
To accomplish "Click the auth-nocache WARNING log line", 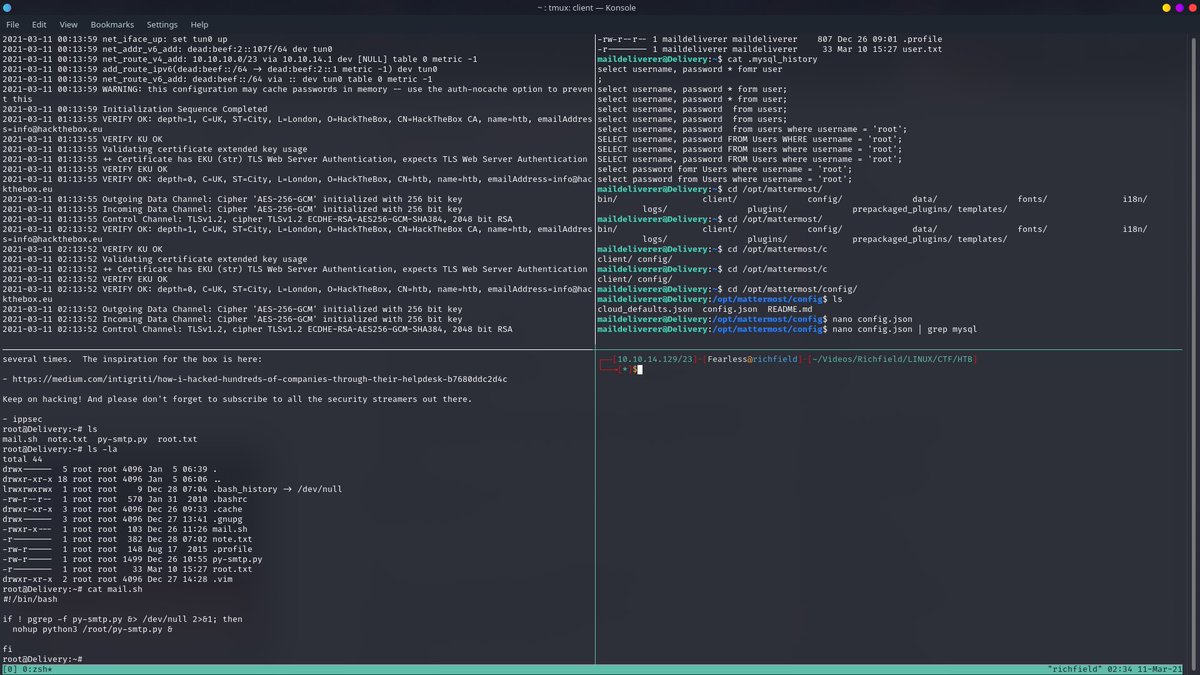I will point(296,94).
